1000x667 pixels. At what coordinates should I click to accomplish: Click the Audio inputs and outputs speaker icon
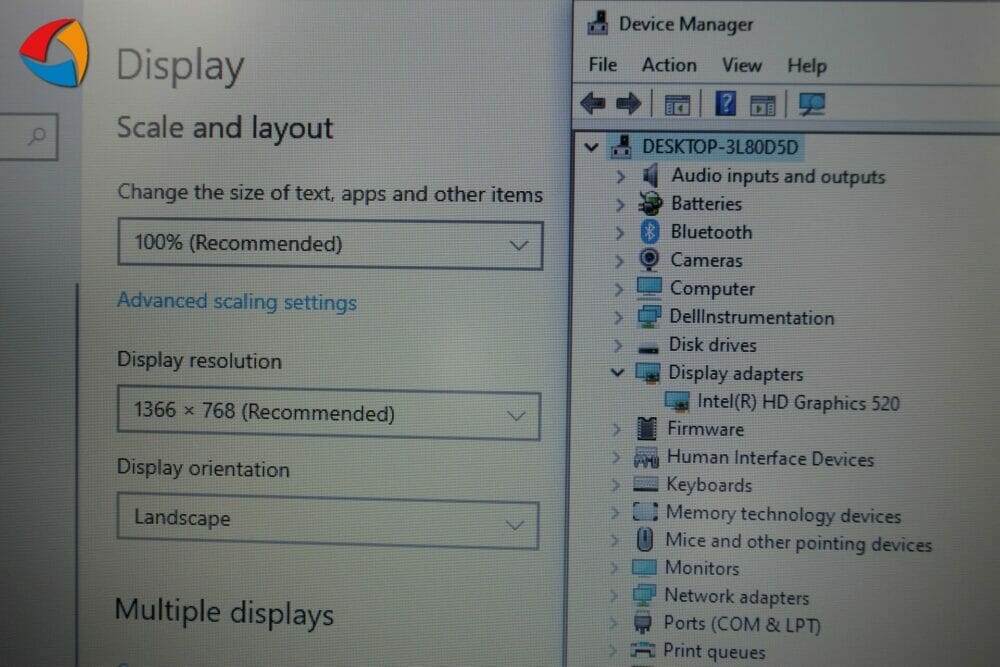tap(651, 175)
